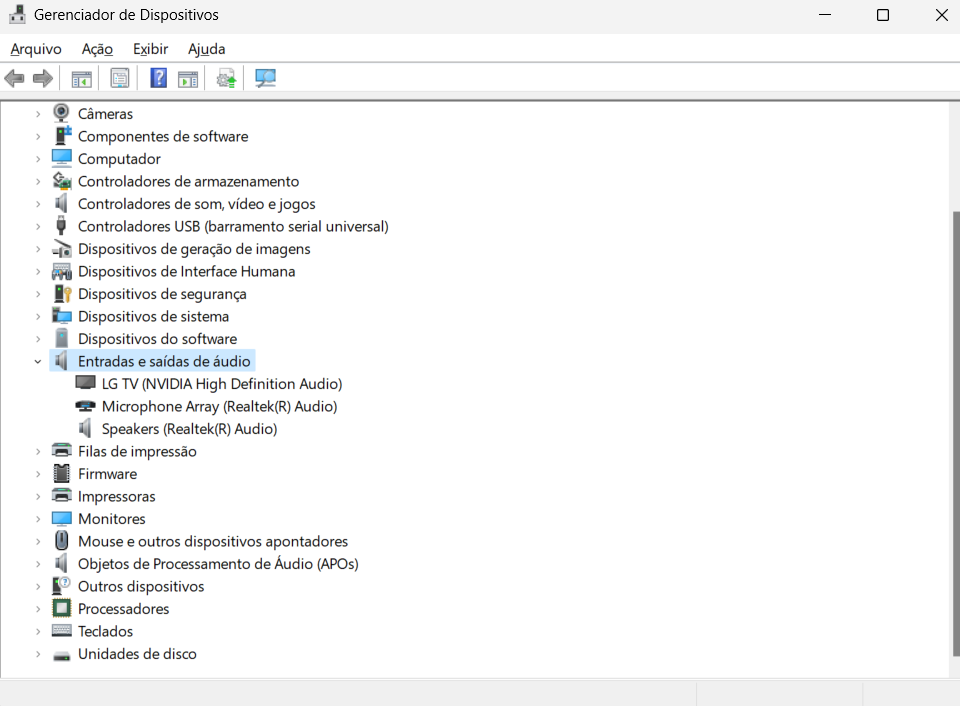
Task: Select Controladores de som, vídeo e jogos
Action: click(197, 204)
